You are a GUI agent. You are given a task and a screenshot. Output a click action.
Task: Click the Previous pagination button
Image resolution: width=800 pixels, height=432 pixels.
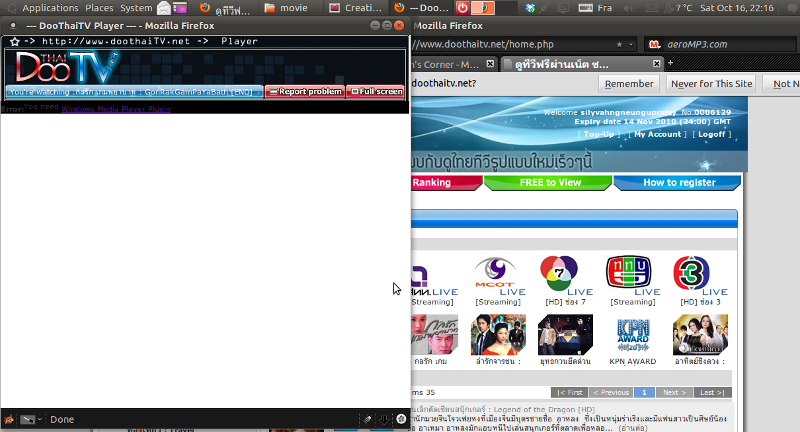[x=611, y=392]
